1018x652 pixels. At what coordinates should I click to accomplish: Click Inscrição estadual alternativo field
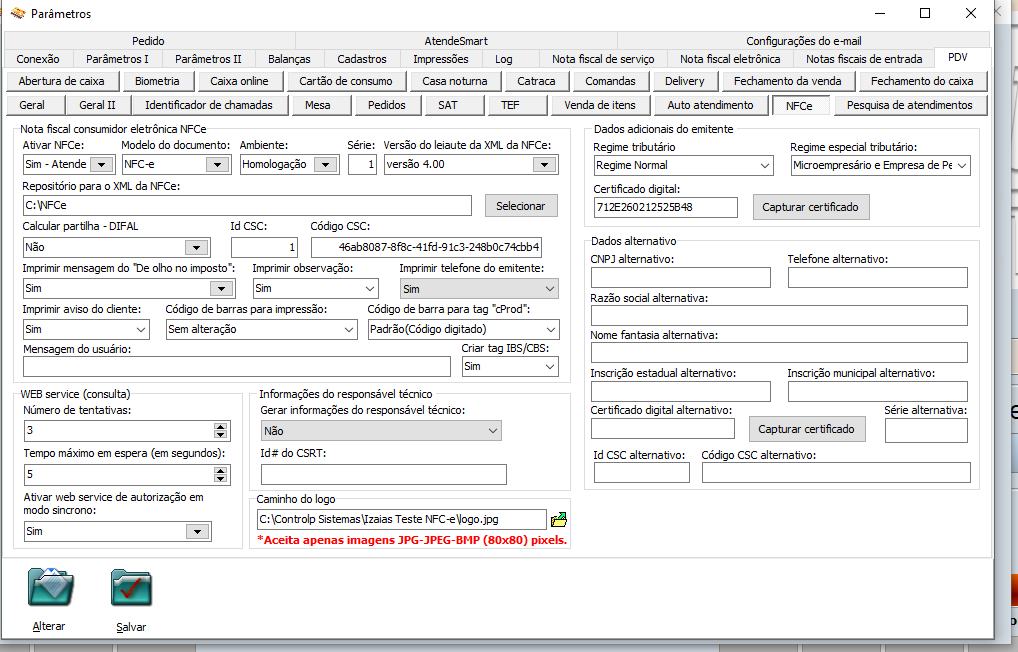680,392
